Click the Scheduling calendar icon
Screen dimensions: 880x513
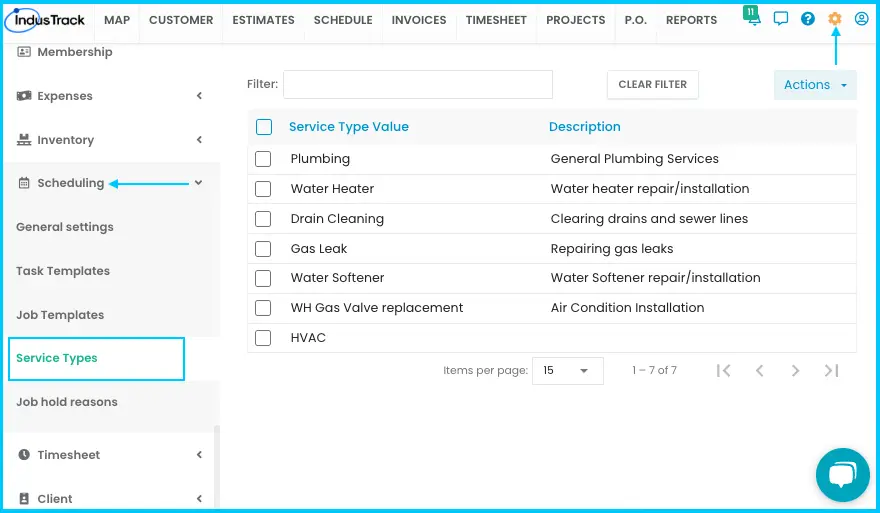pyautogui.click(x=24, y=183)
